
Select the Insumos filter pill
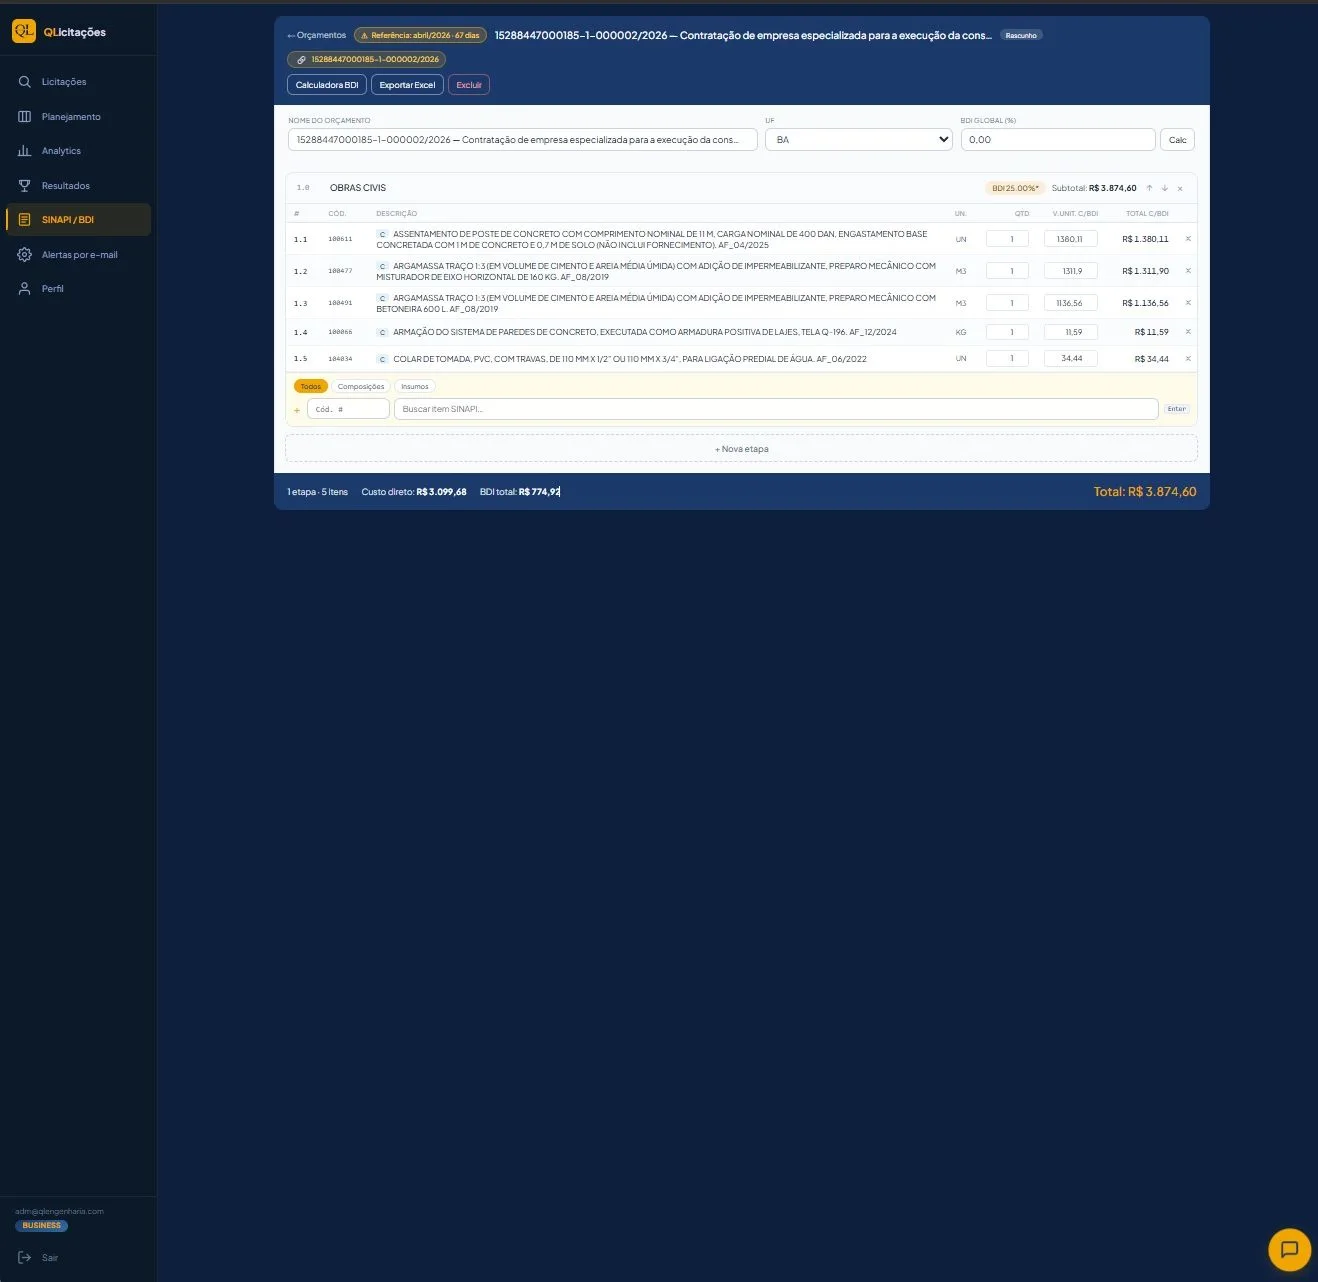pyautogui.click(x=415, y=387)
